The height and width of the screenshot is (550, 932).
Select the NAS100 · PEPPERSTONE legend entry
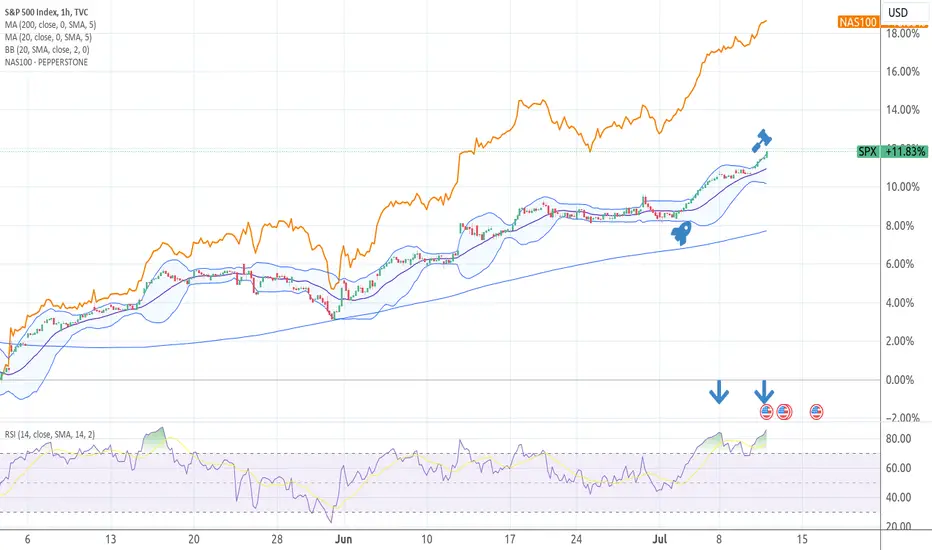(x=46, y=62)
